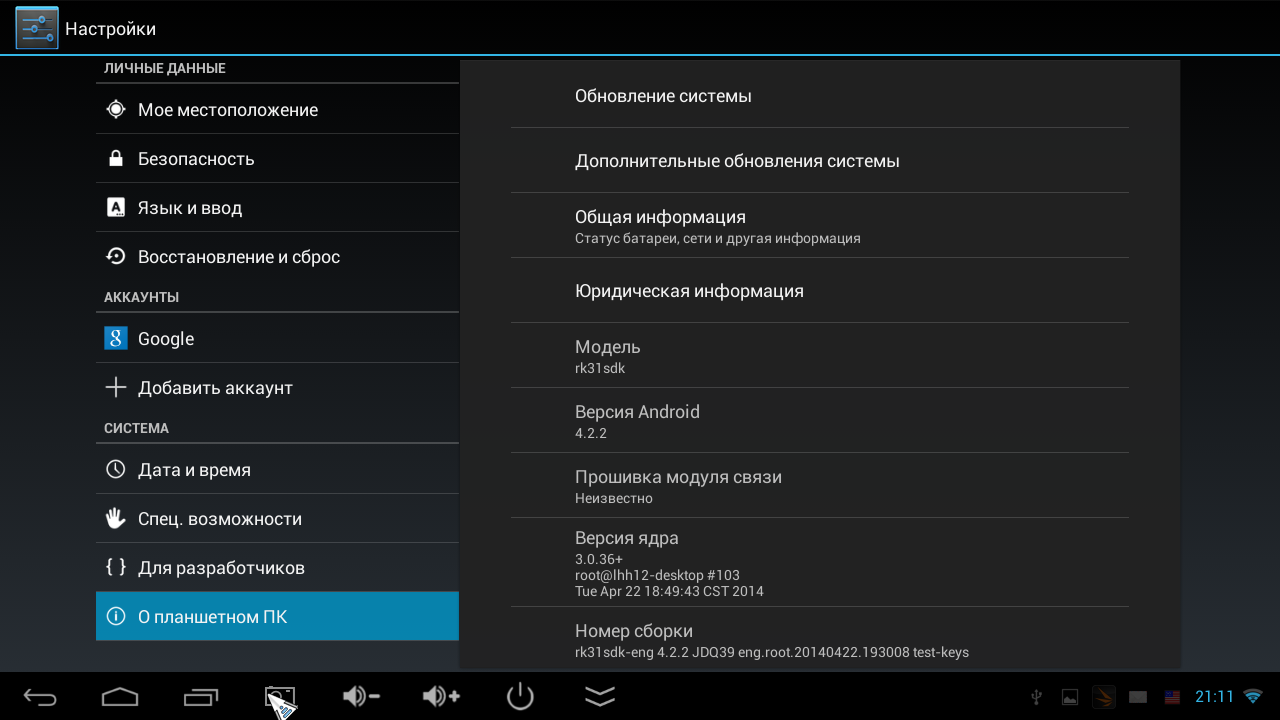Take a screenshot using the screenshot icon
This screenshot has height=720, width=1280.
click(279, 693)
